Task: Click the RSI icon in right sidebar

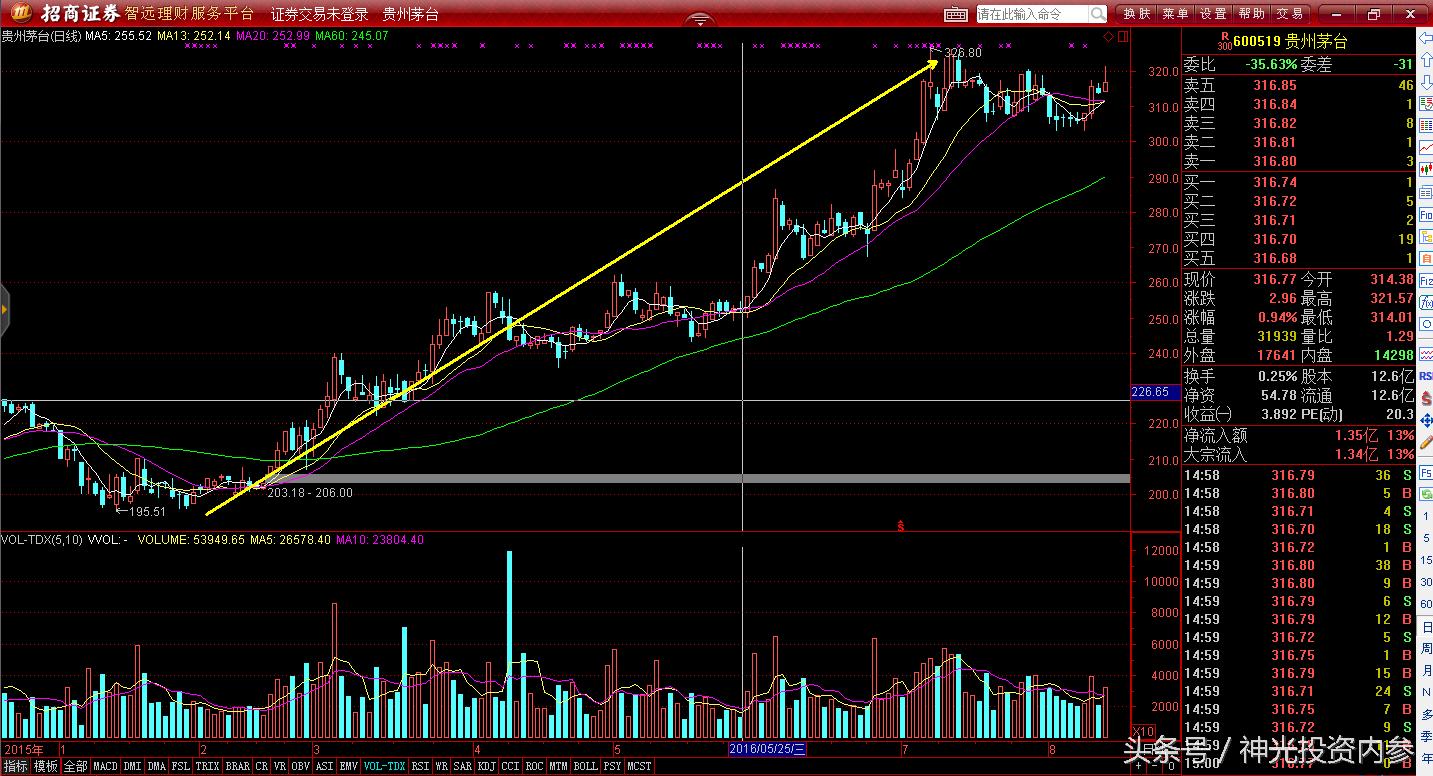Action: (1425, 377)
